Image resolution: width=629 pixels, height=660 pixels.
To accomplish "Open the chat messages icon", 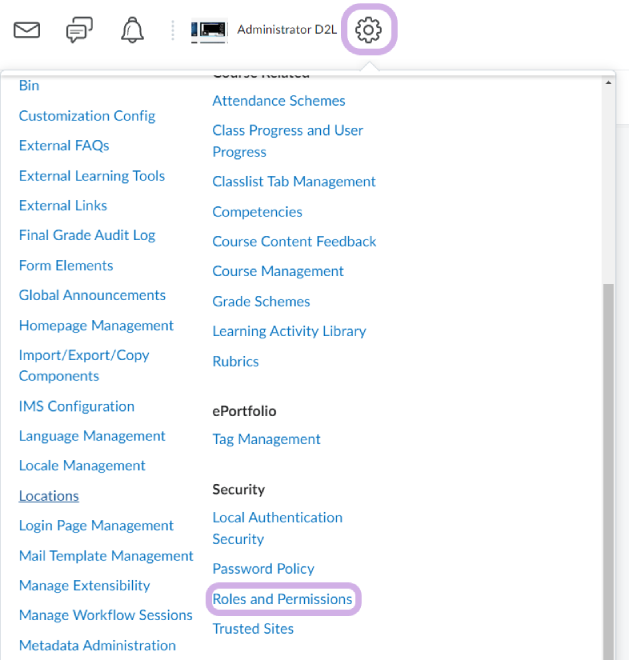I will click(x=80, y=30).
